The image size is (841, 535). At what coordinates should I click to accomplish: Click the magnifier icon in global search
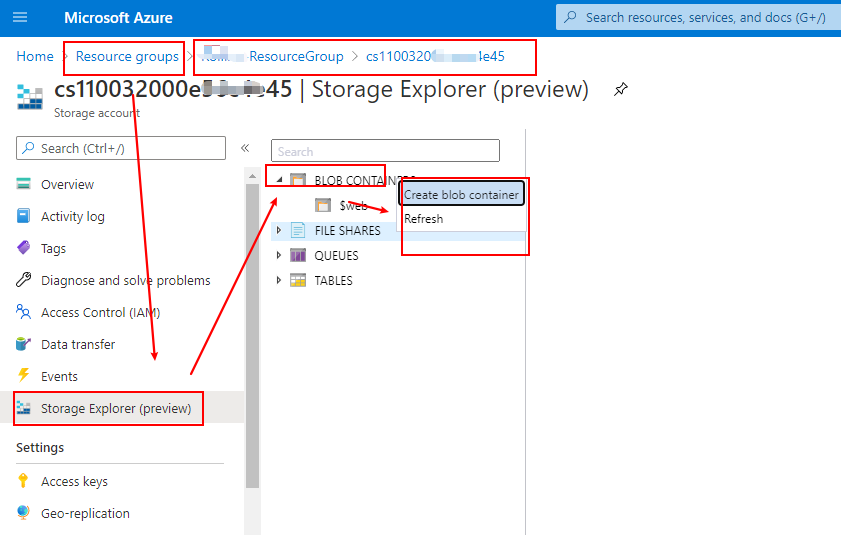pos(571,17)
